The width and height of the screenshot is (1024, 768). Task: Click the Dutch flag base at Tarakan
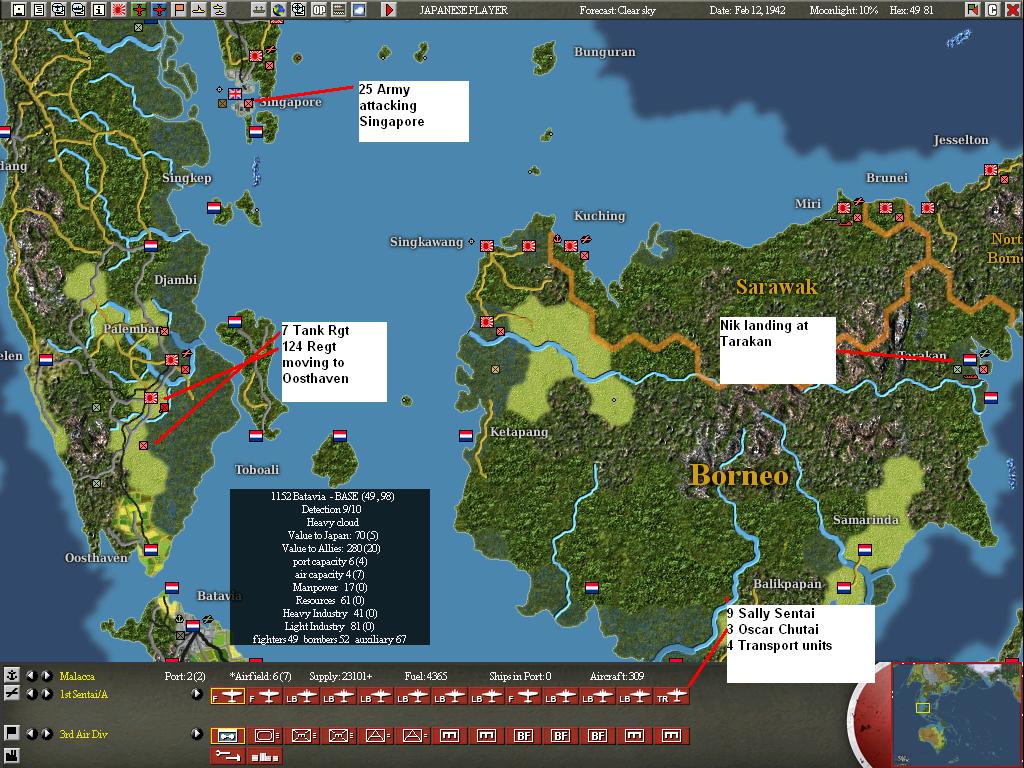[x=970, y=359]
